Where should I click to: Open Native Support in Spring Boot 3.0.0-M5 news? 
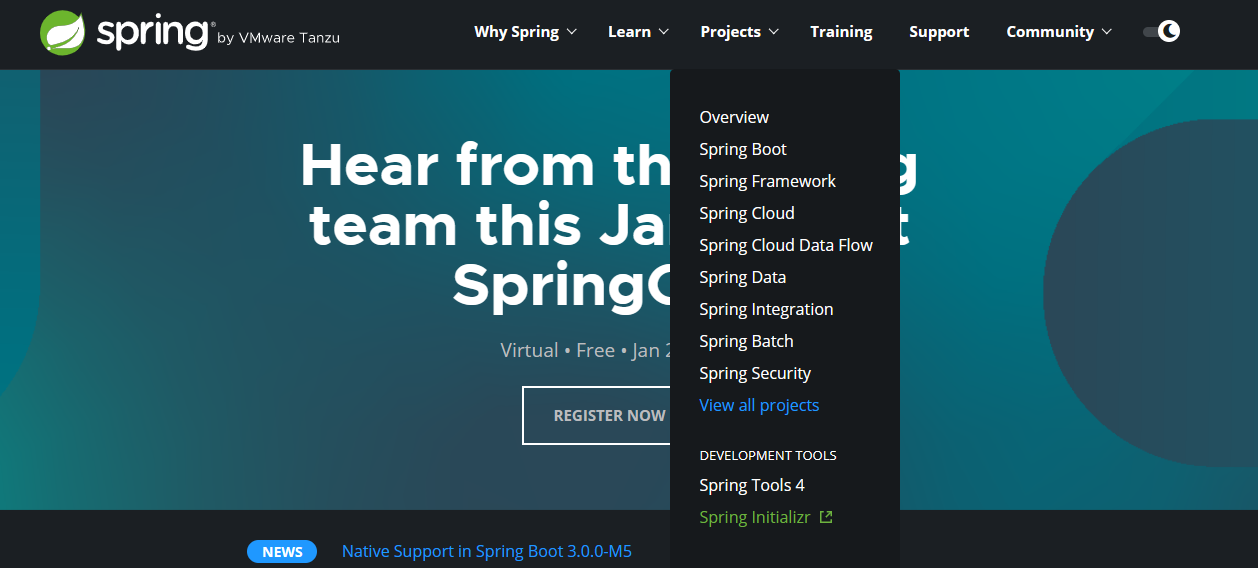[x=487, y=551]
